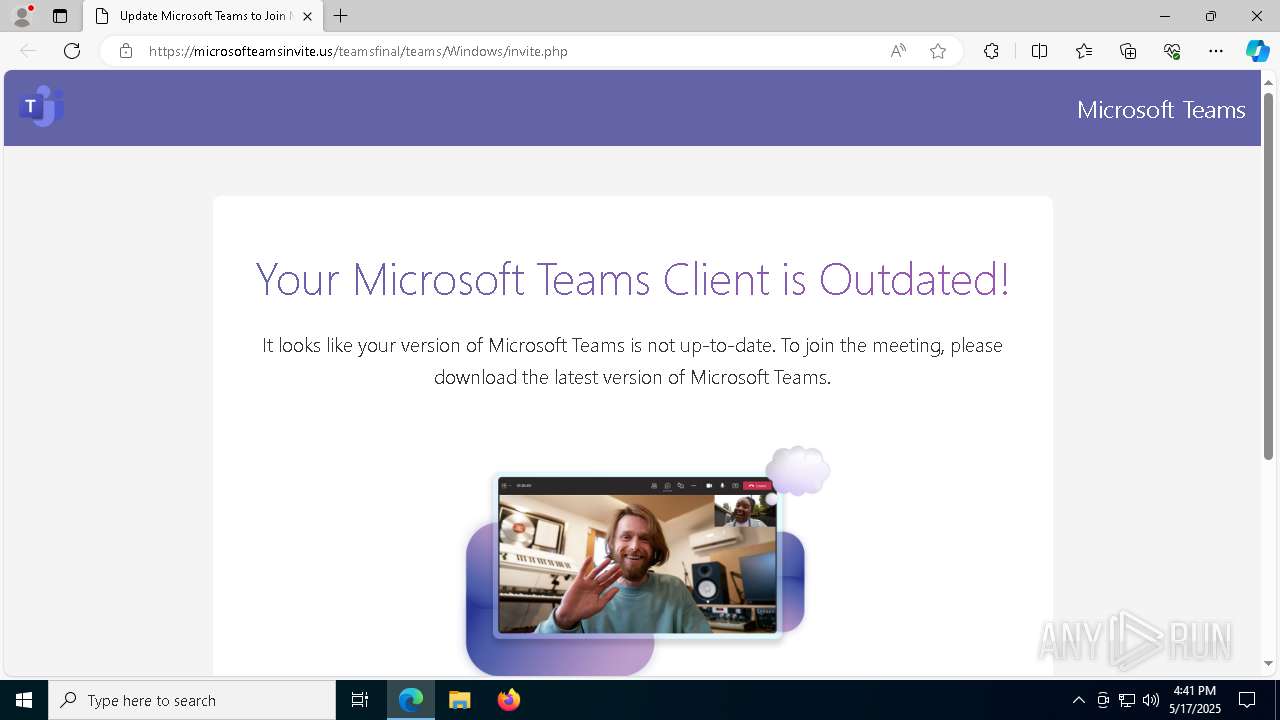Open the Extensions puzzle icon
Screen dimensions: 1280x720
pos(991,51)
